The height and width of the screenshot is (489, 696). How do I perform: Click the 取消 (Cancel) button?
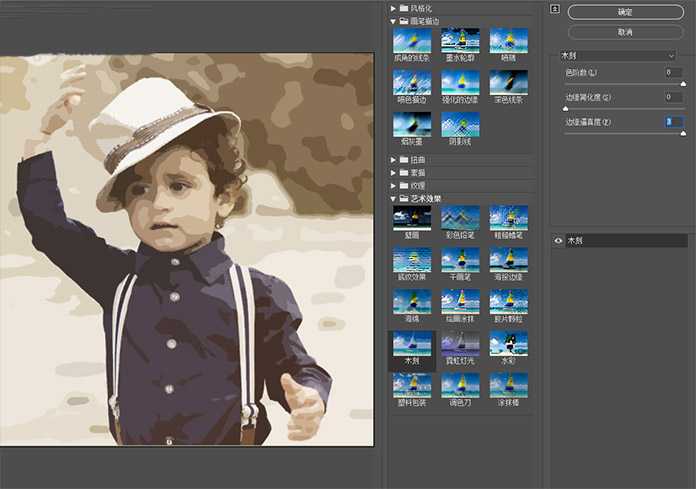[x=625, y=32]
